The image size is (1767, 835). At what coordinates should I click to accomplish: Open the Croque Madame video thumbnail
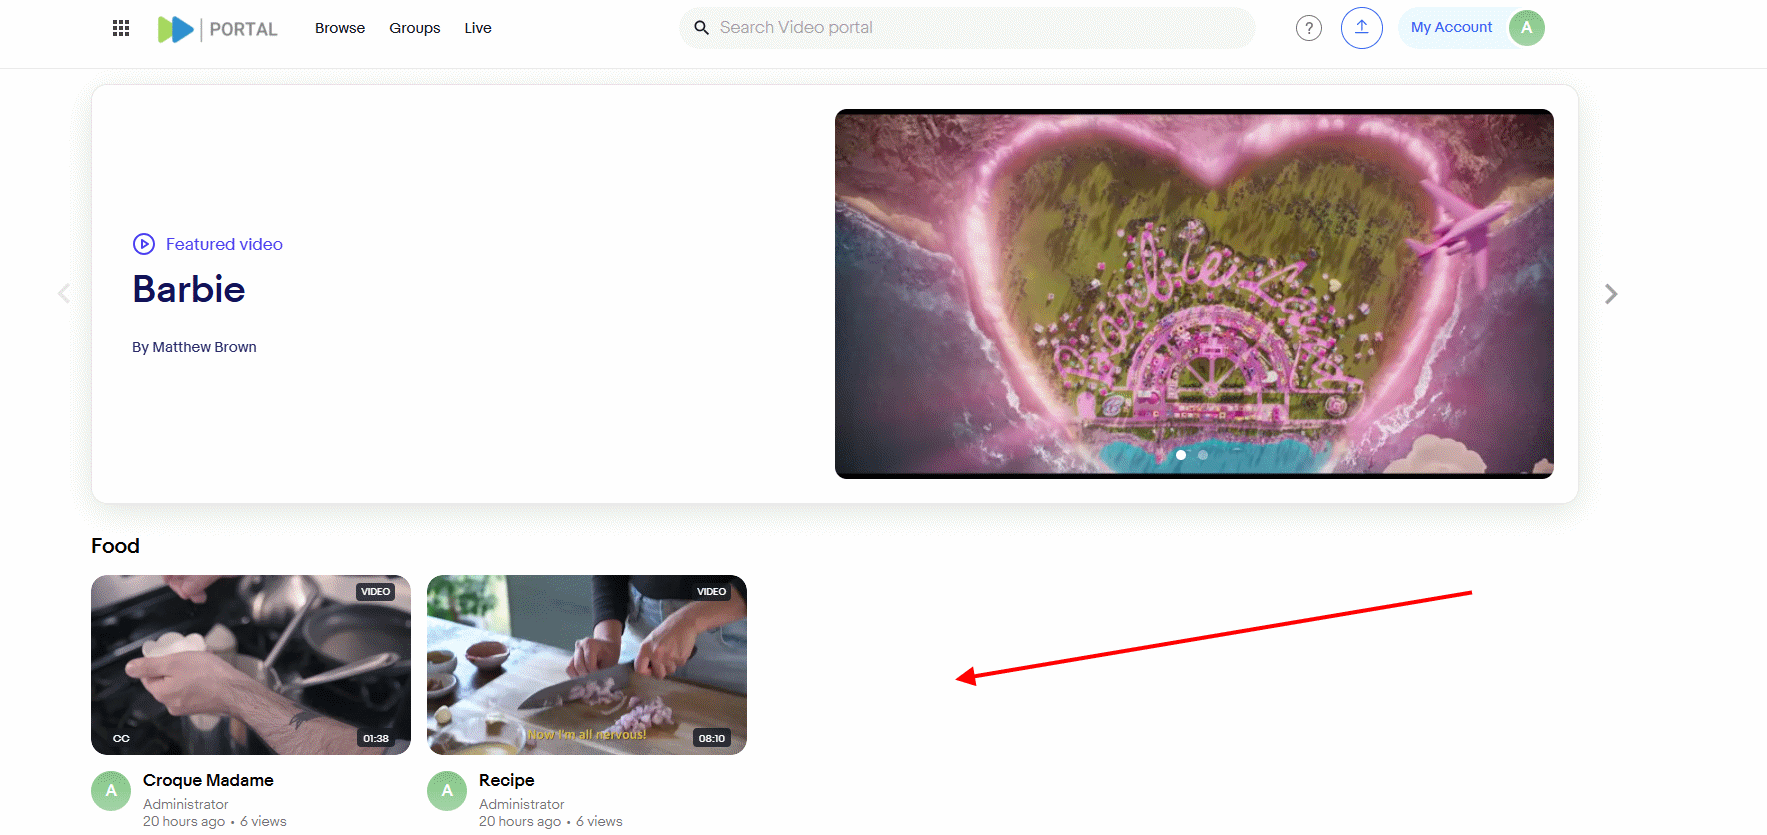(x=251, y=665)
